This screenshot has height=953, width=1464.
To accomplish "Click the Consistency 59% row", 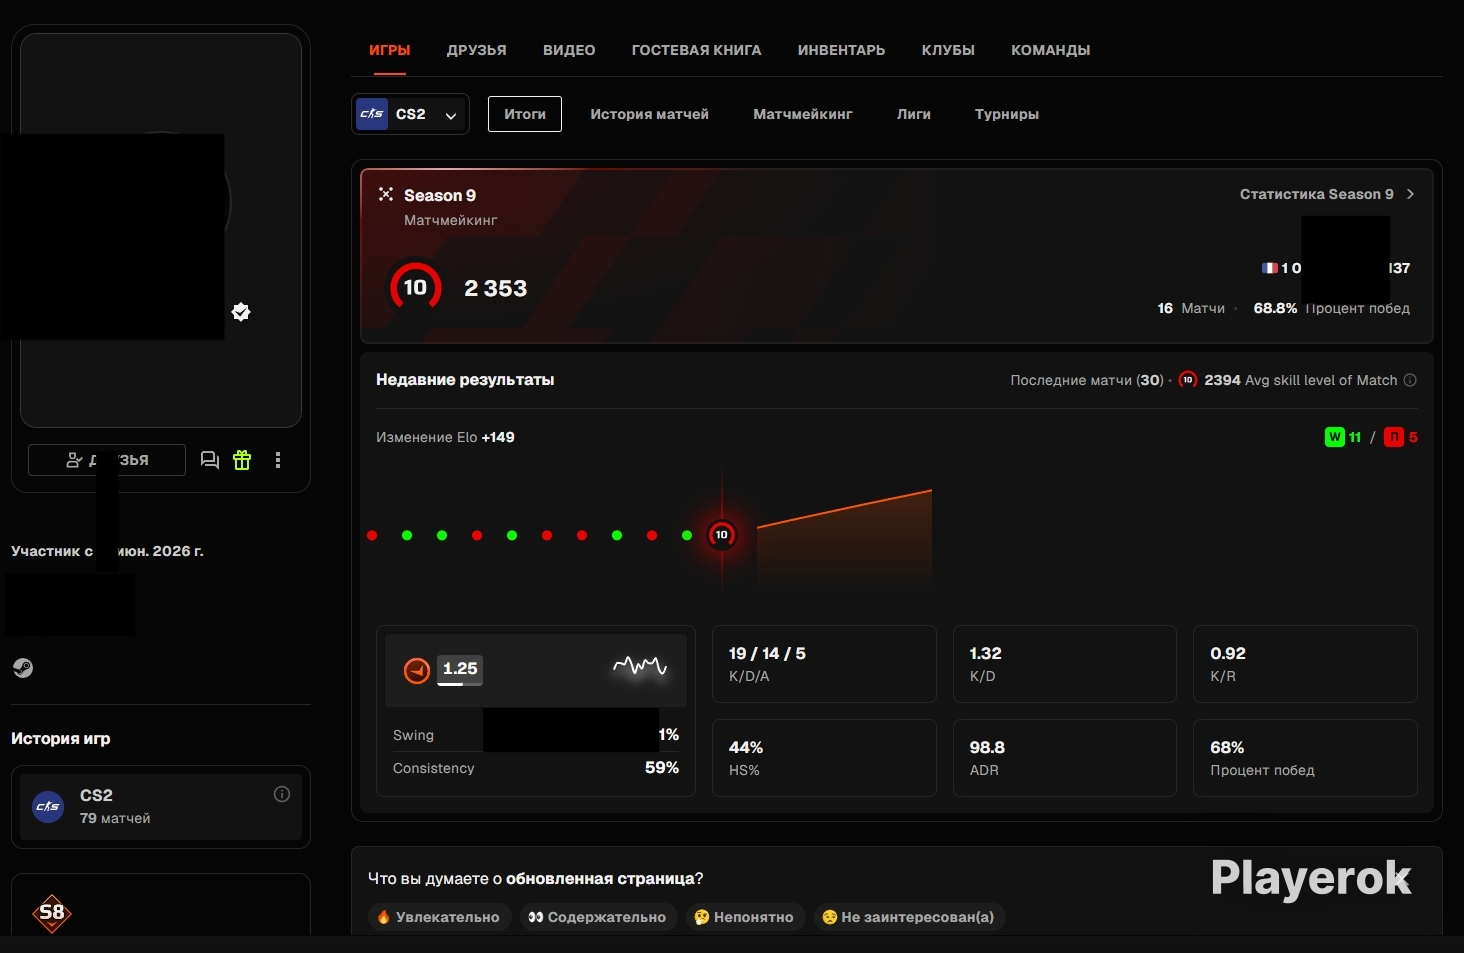I will [x=536, y=768].
